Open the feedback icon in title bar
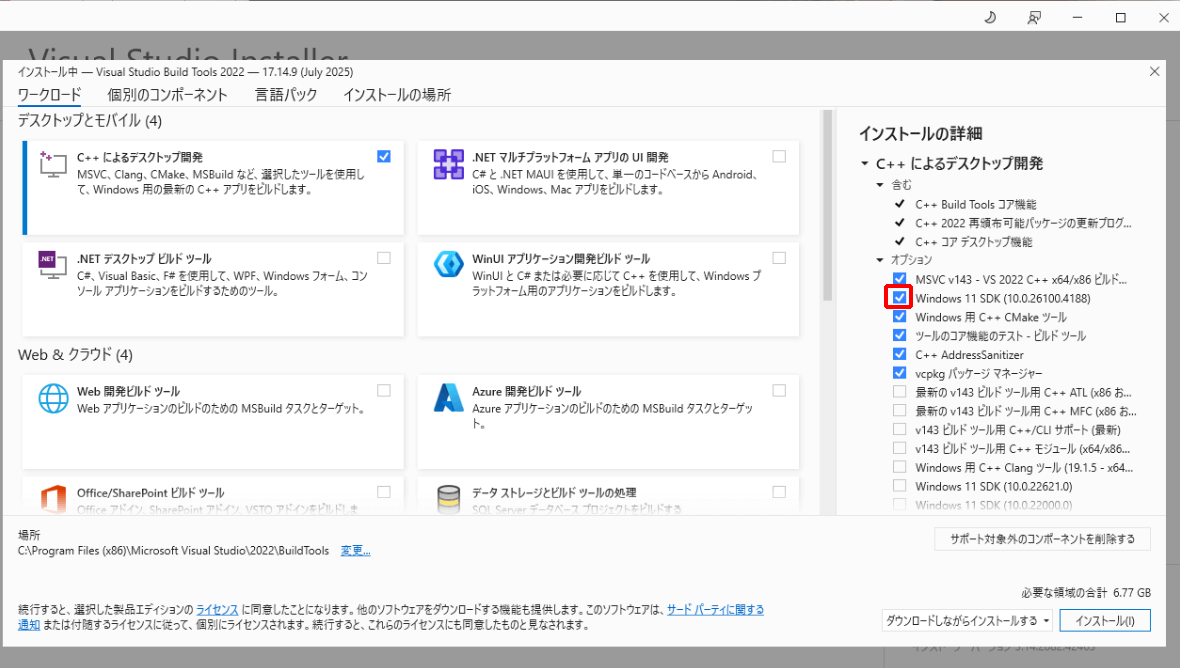Screen dimensions: 1180x668 pos(1034,17)
